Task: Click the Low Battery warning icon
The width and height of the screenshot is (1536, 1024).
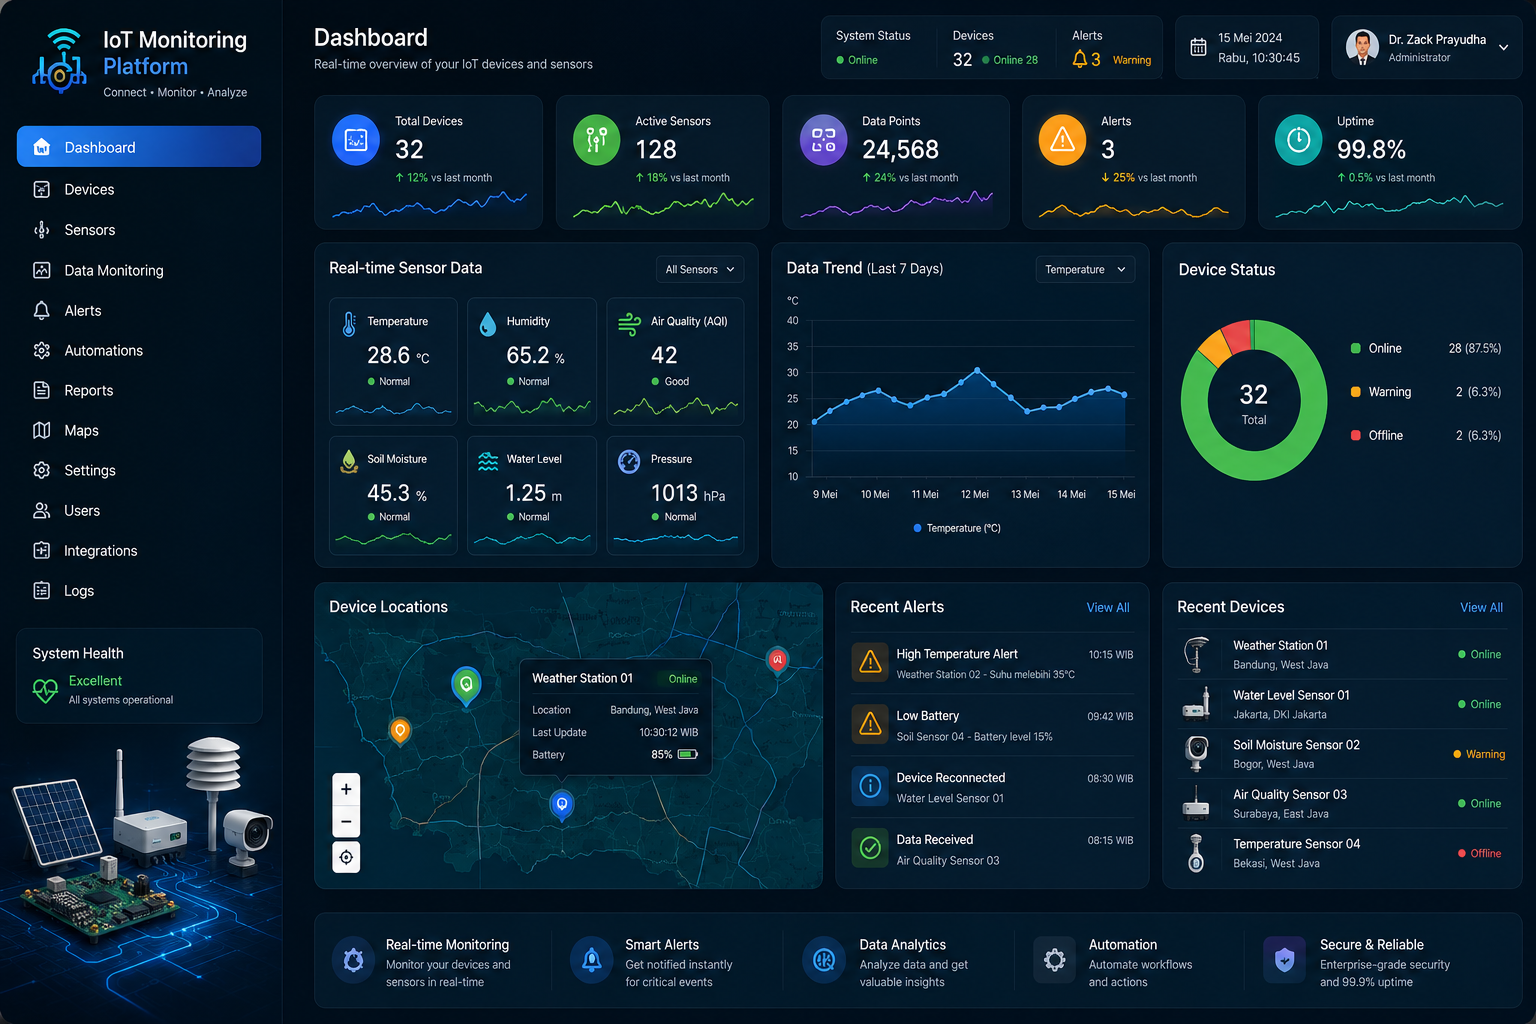Action: point(871,724)
